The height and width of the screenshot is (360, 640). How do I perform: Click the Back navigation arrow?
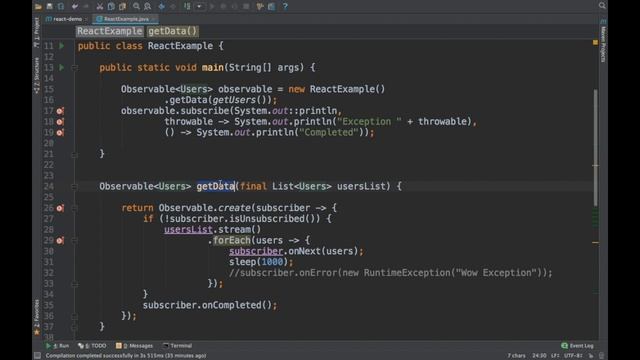(x=161, y=7)
